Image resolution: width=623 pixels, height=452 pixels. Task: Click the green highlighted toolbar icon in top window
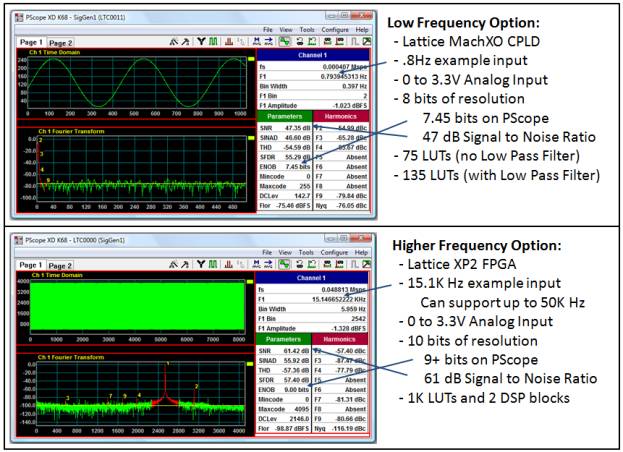click(284, 43)
